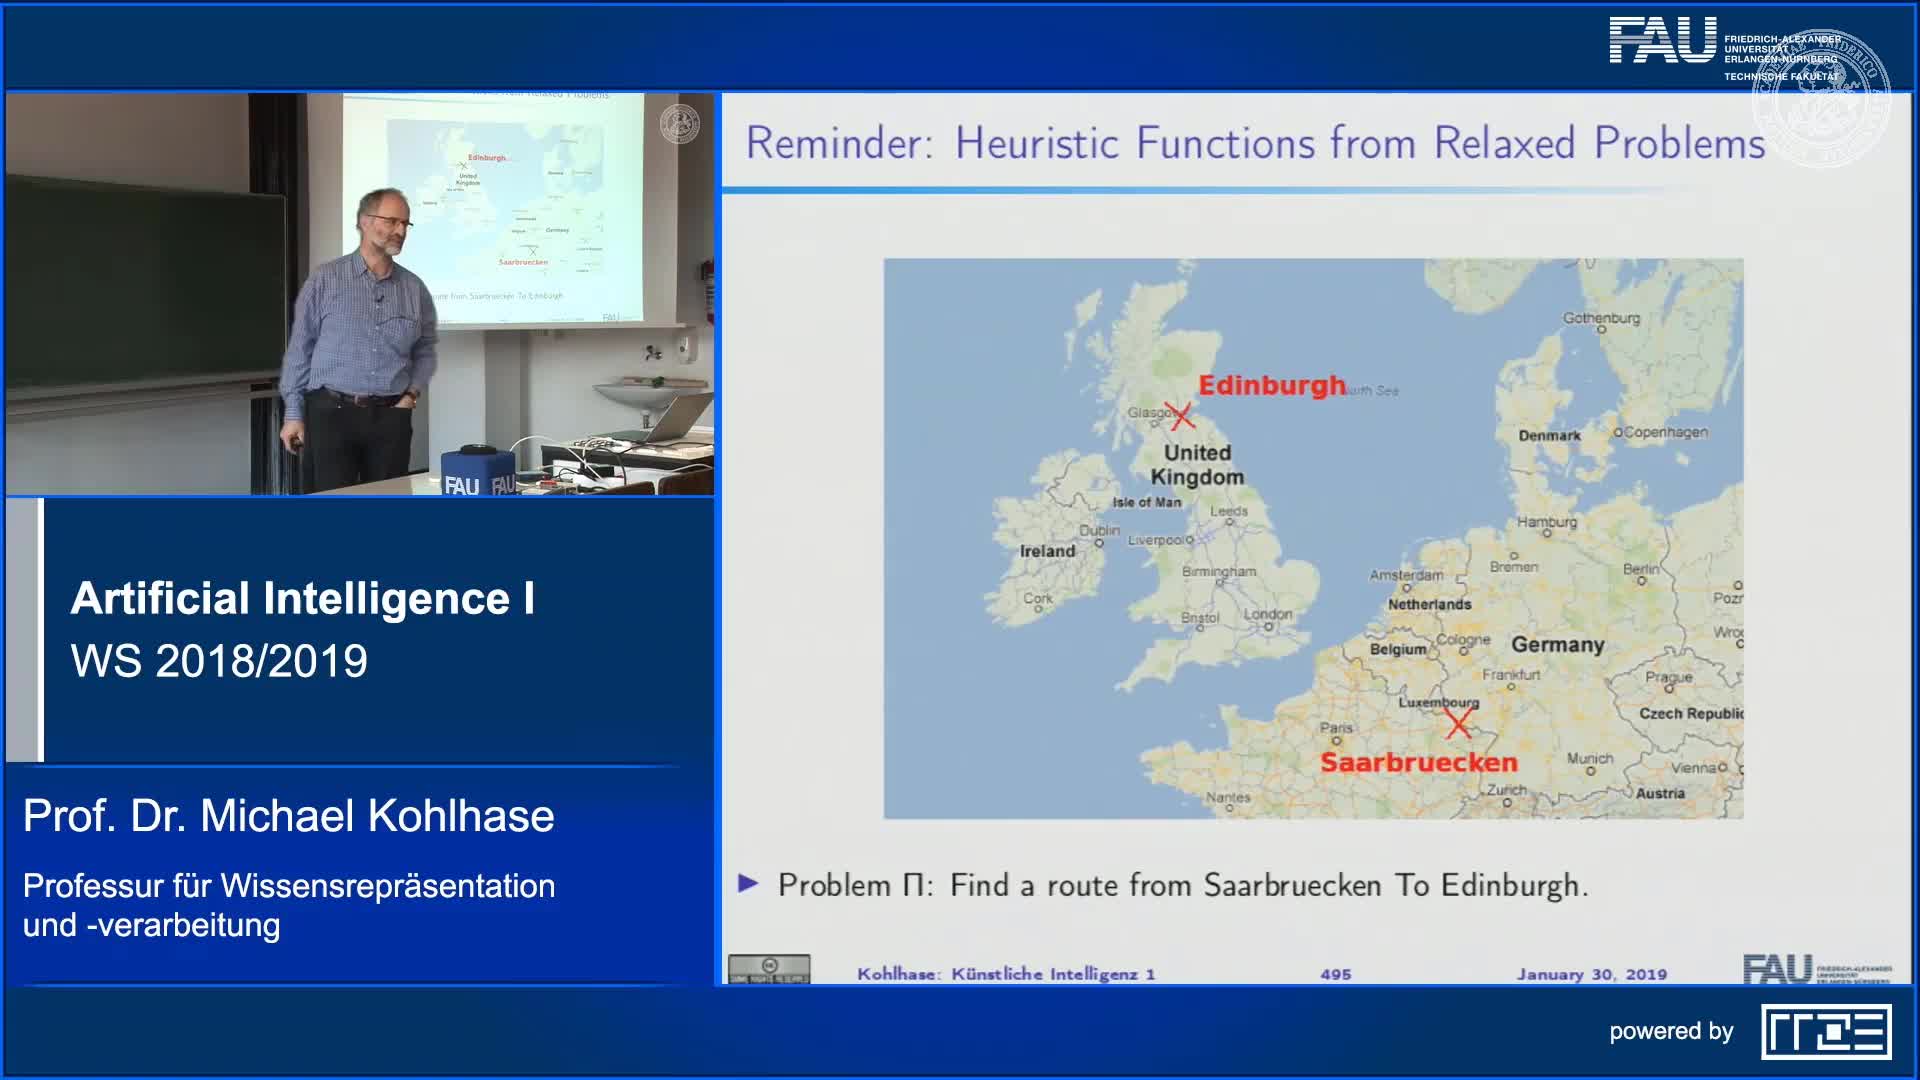
Task: Click the slide title 'Reminder: Heuristic Functions'
Action: point(1255,143)
